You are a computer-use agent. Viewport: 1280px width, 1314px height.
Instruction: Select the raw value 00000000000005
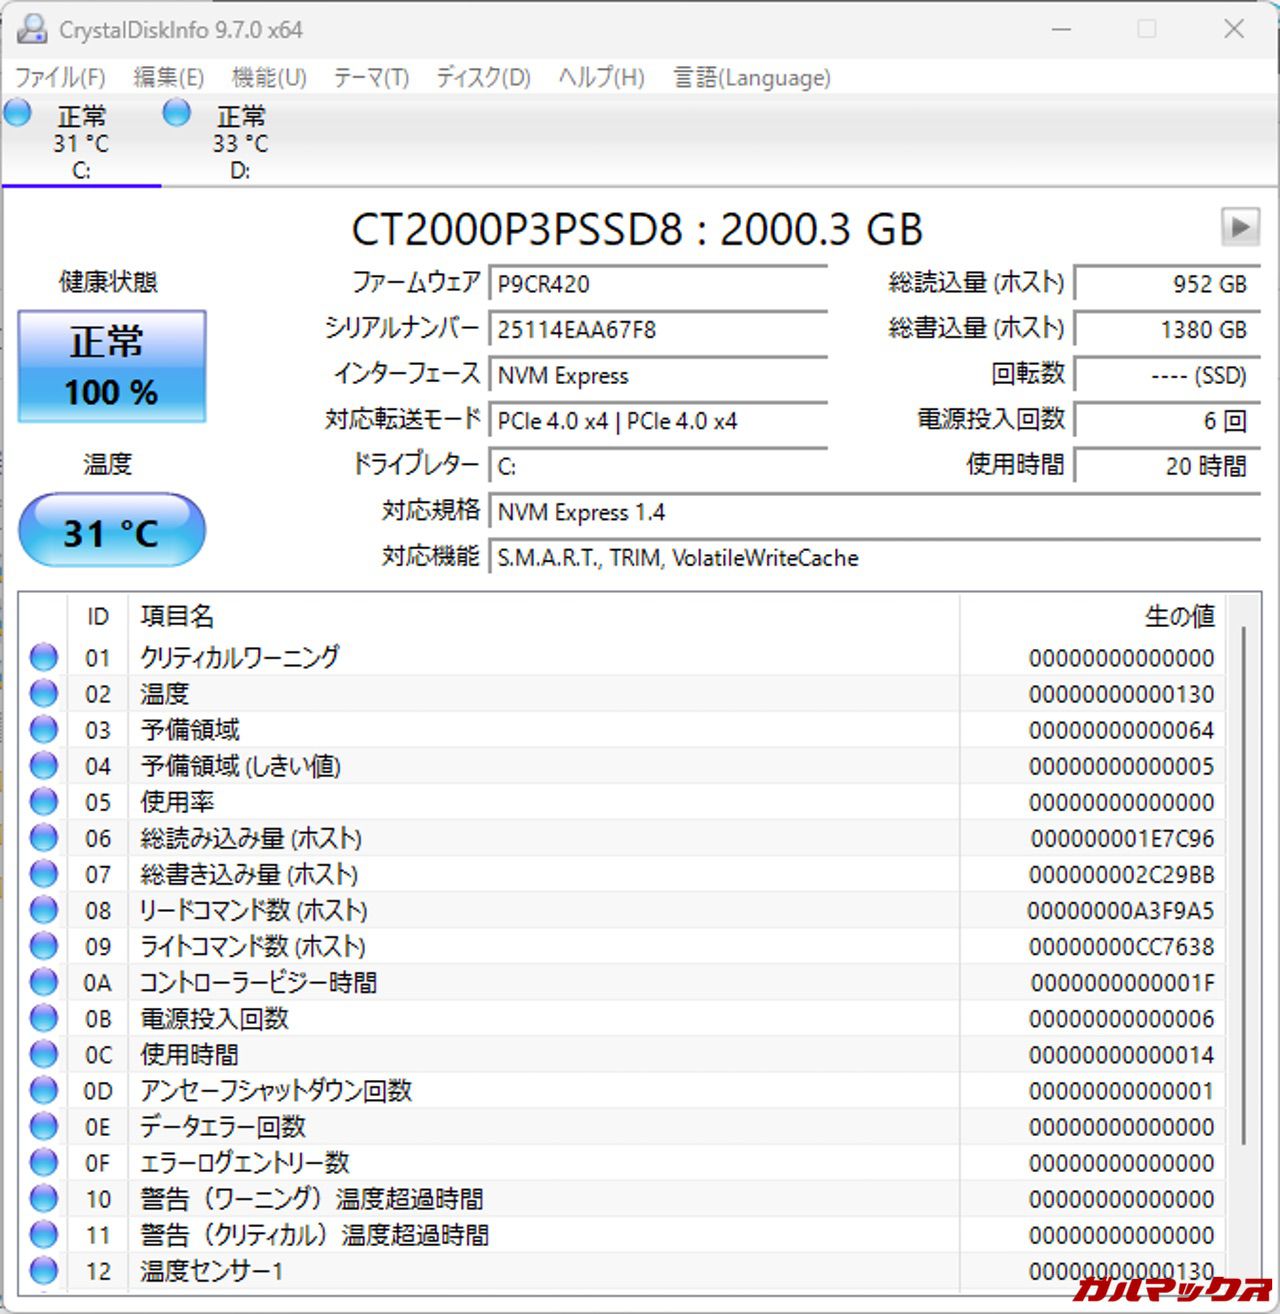tap(1122, 766)
